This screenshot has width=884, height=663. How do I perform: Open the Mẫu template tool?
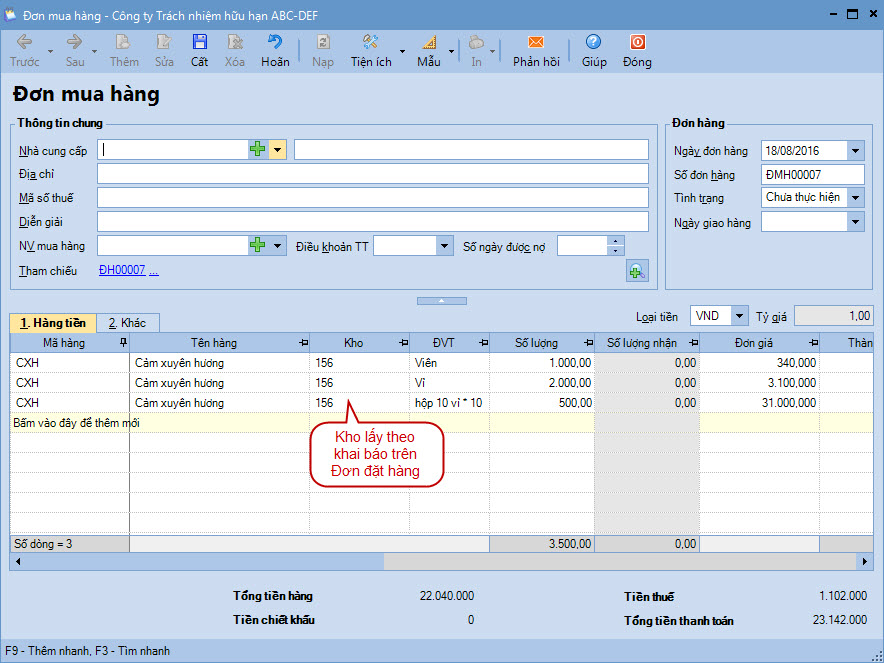pyautogui.click(x=429, y=50)
